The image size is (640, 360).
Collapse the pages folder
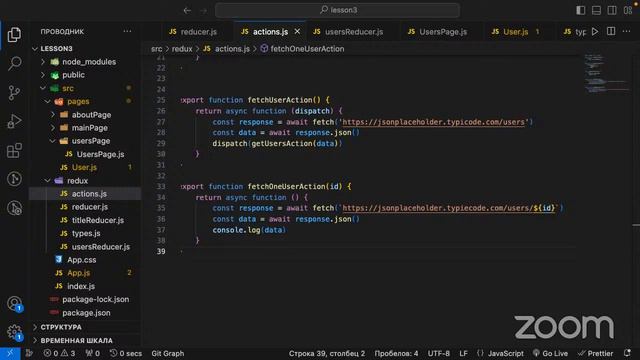click(48, 101)
